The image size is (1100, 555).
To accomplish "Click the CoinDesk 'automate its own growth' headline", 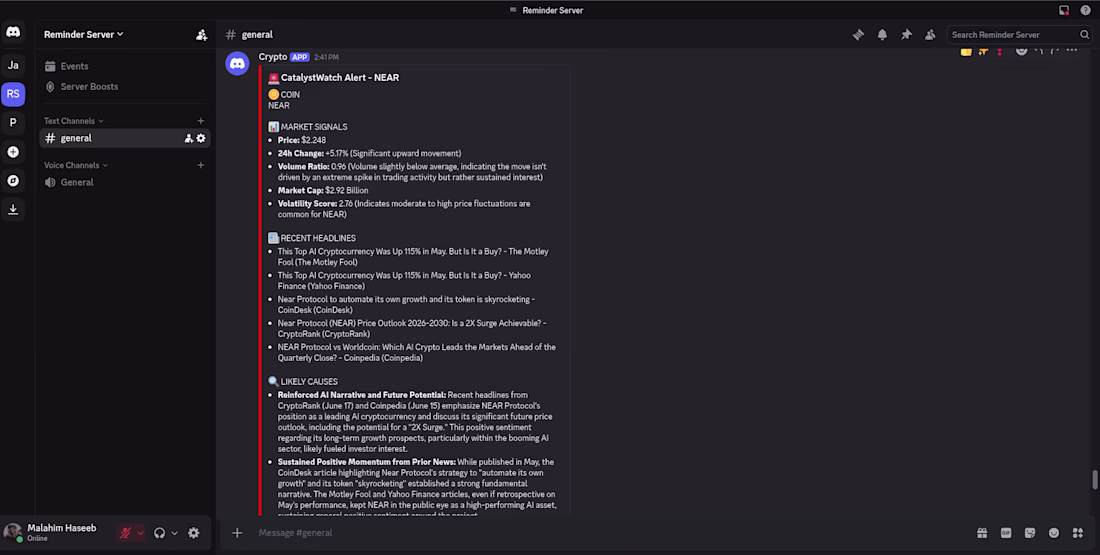I will 406,305.
